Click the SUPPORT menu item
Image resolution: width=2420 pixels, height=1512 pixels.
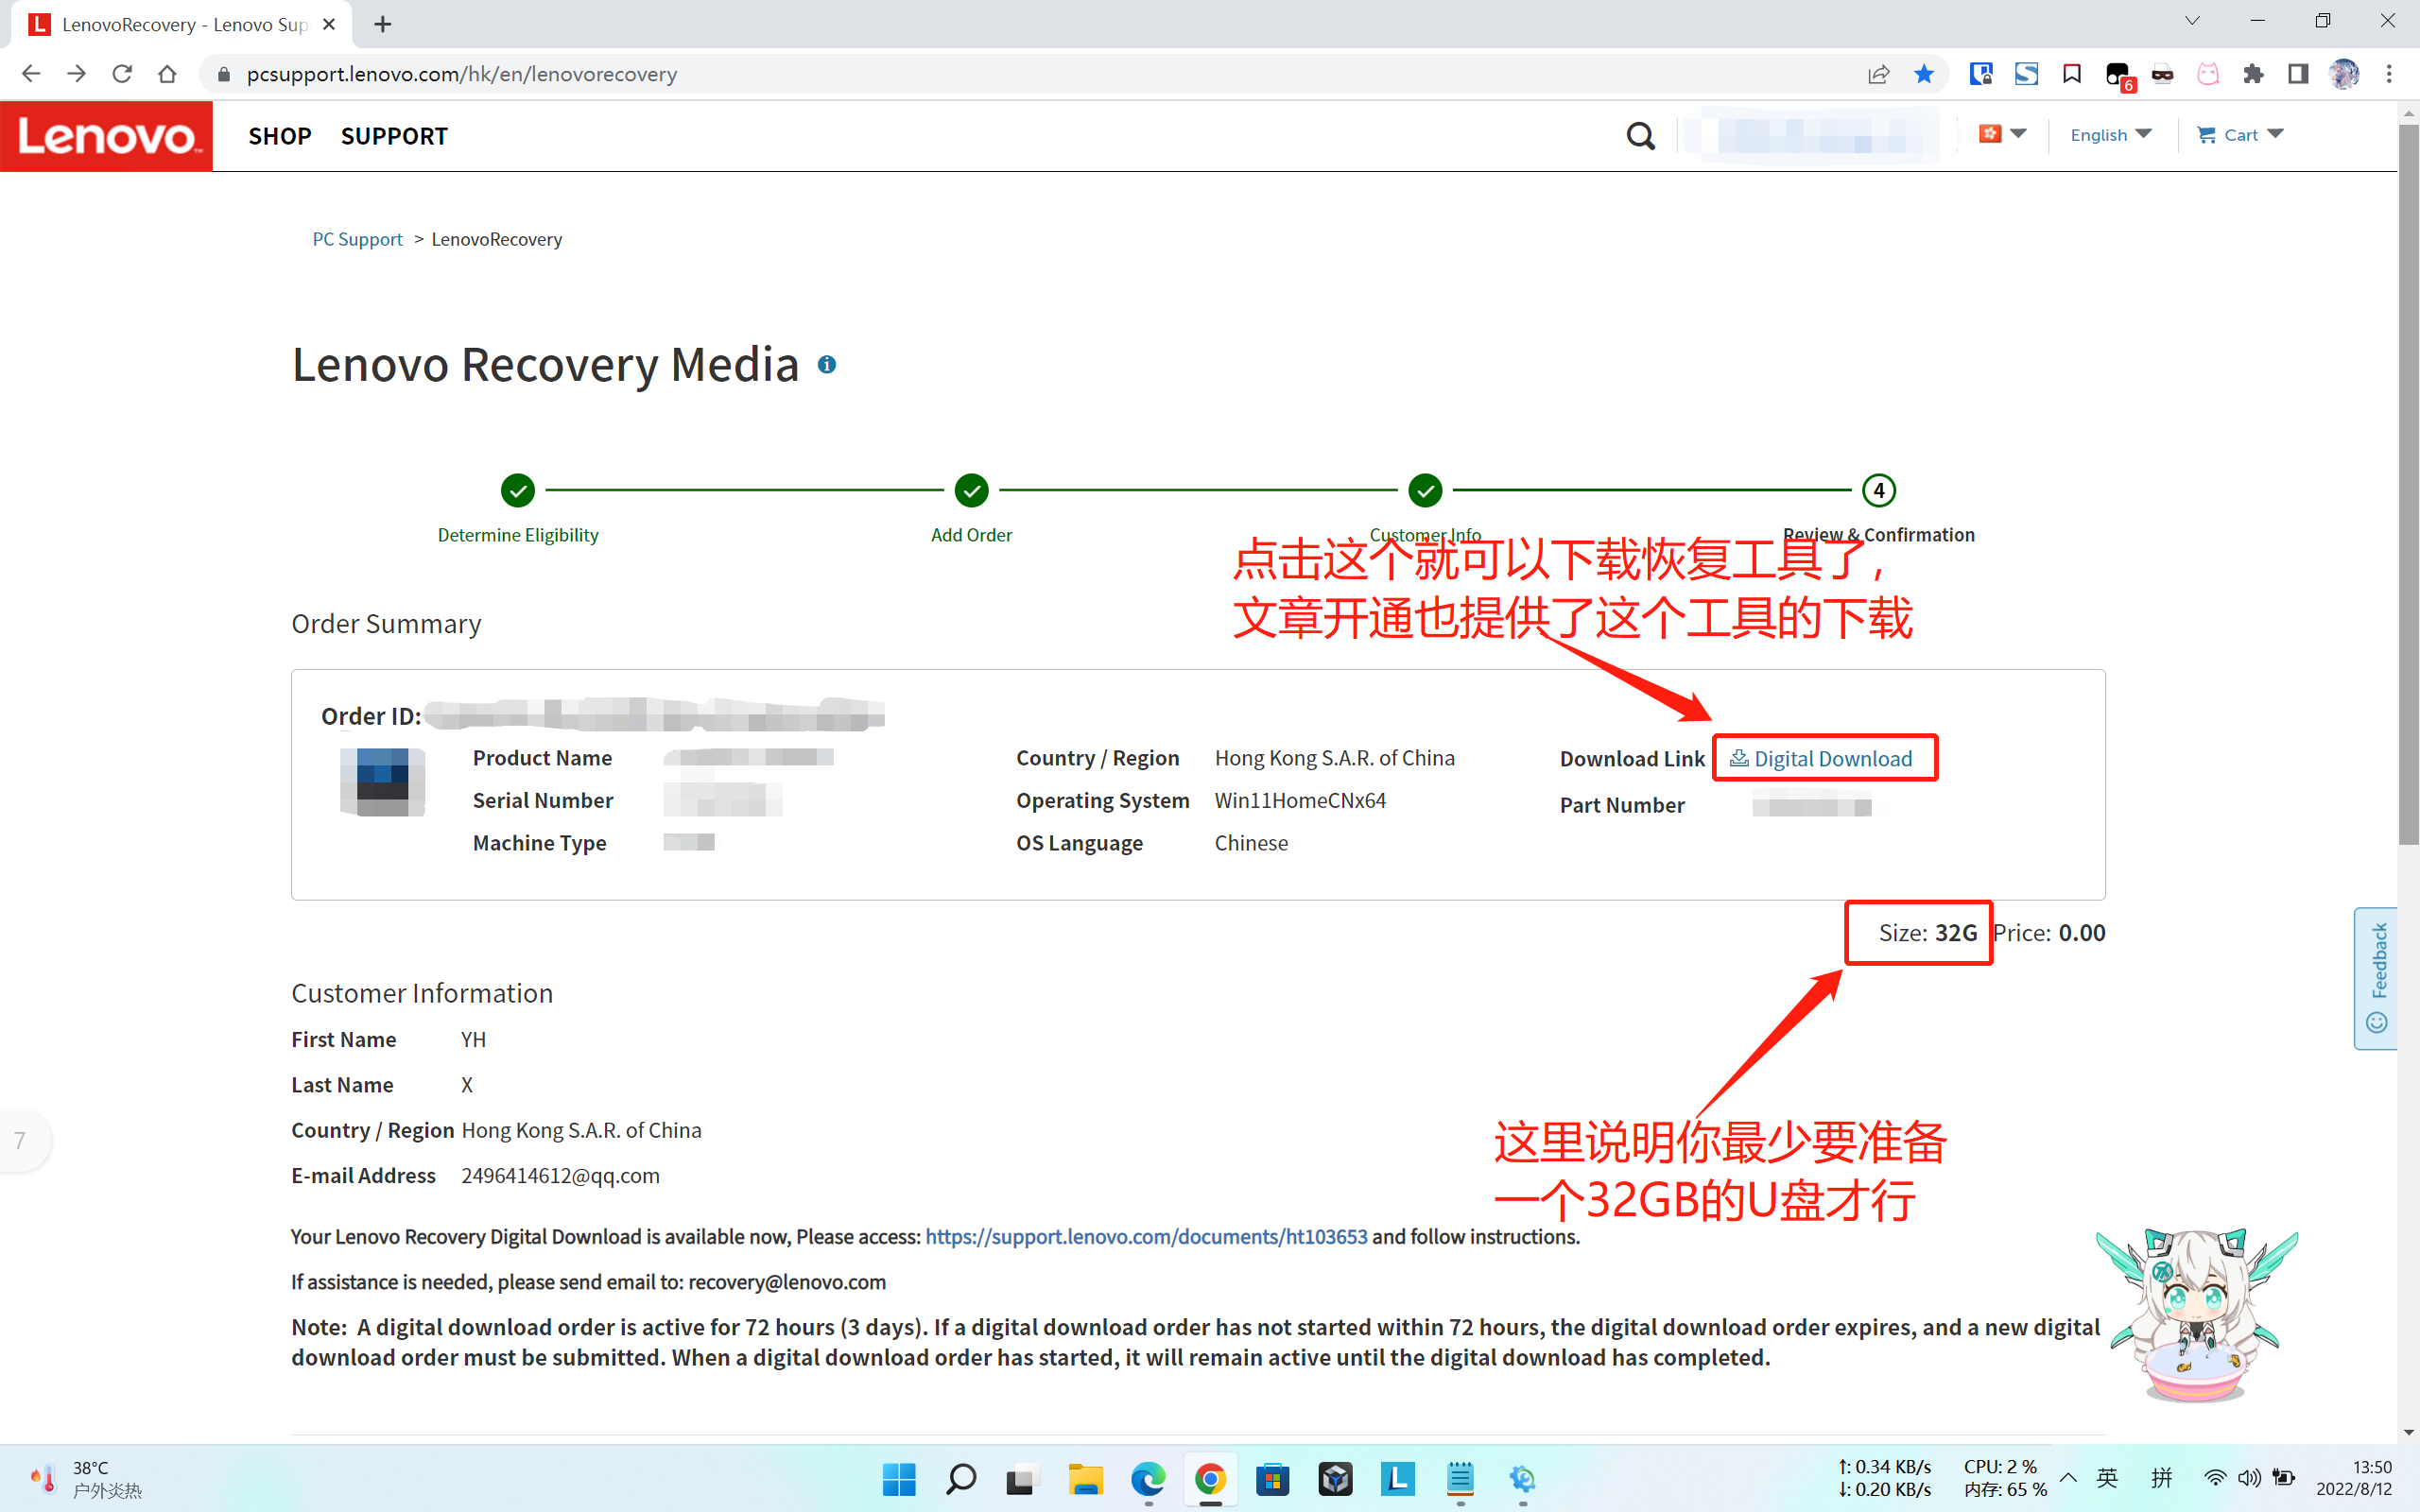(x=394, y=136)
